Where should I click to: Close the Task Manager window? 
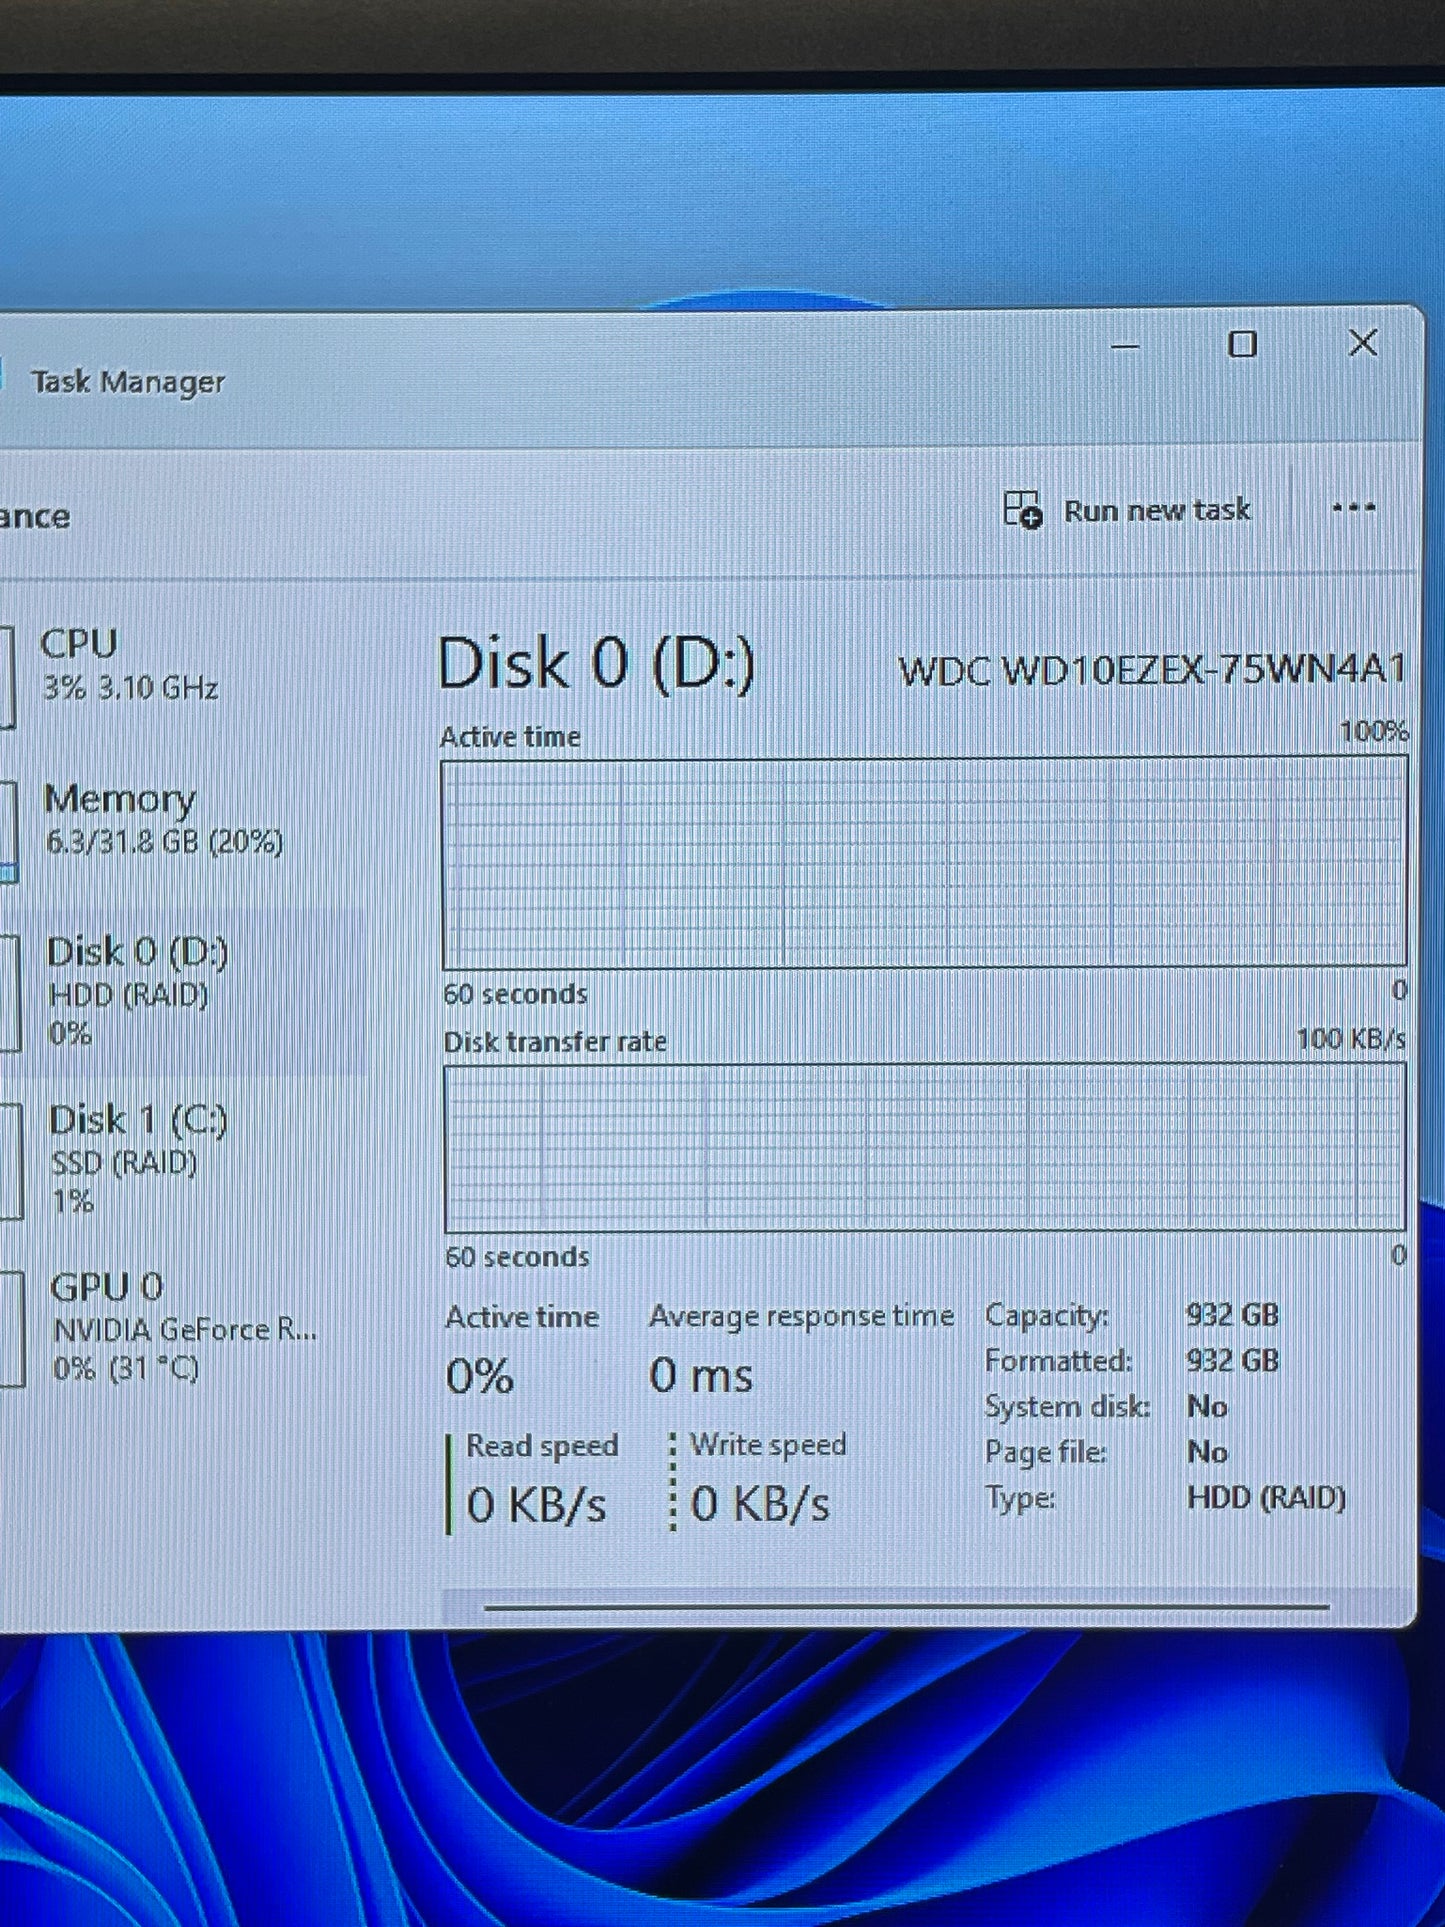tap(1363, 344)
